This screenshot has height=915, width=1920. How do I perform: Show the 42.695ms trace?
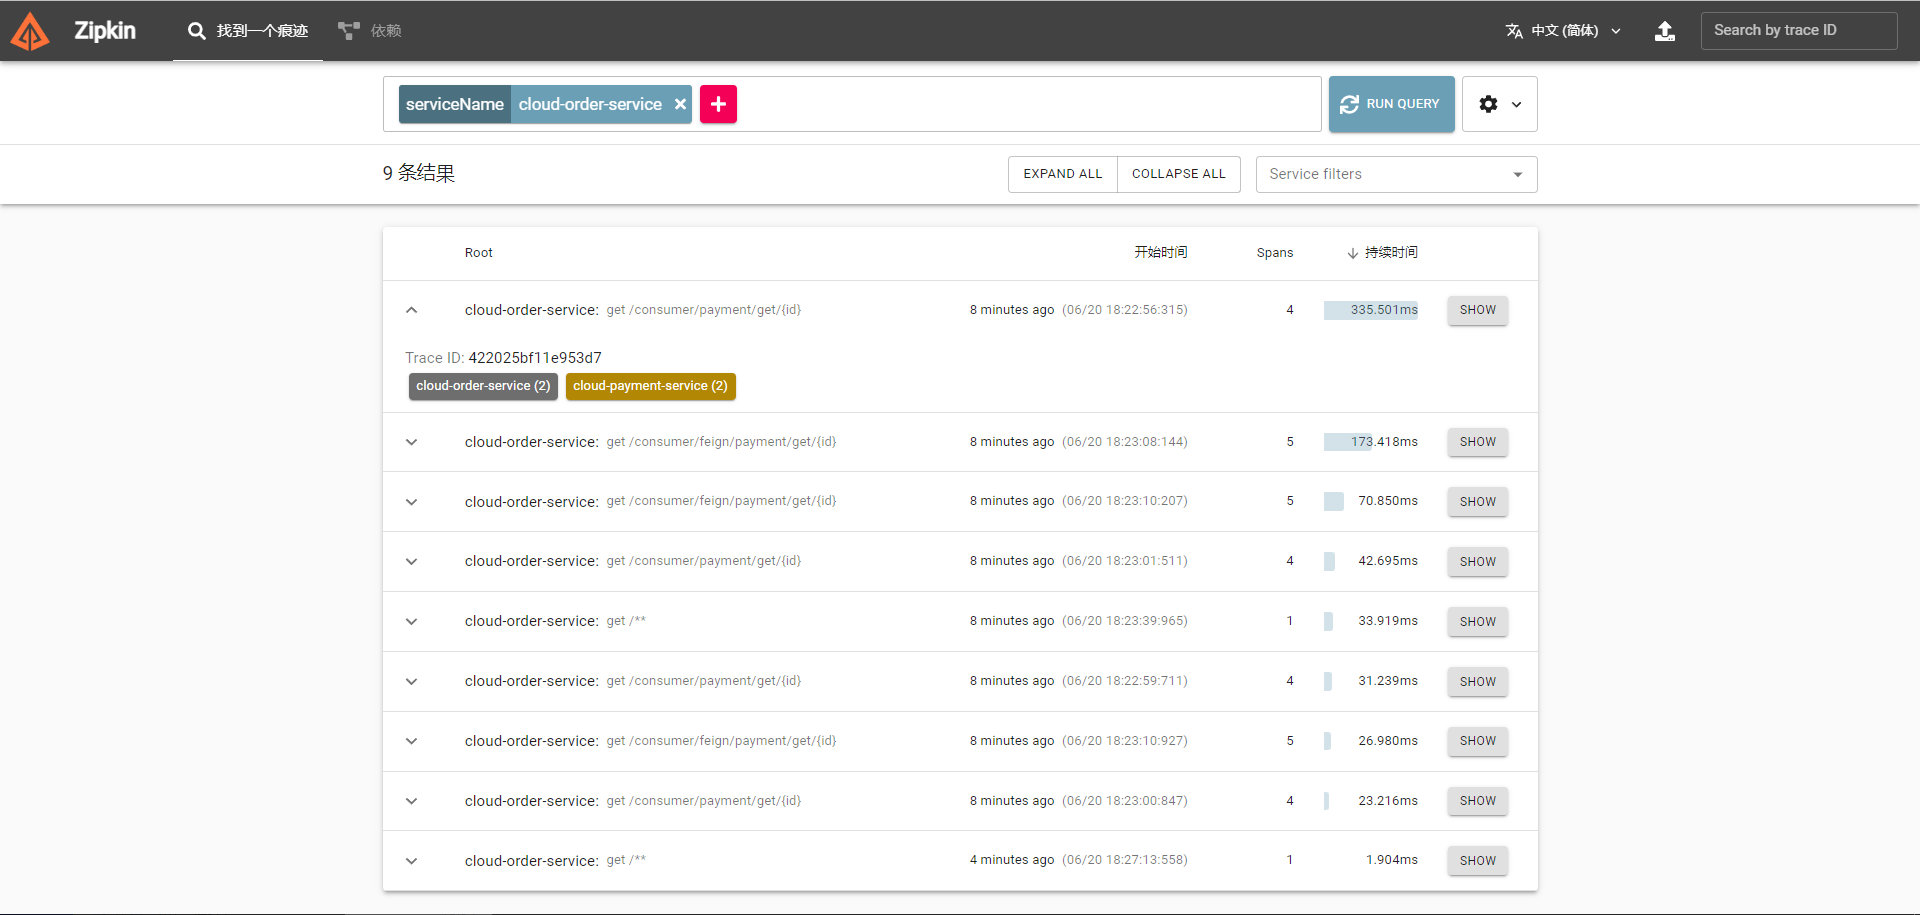(1477, 562)
